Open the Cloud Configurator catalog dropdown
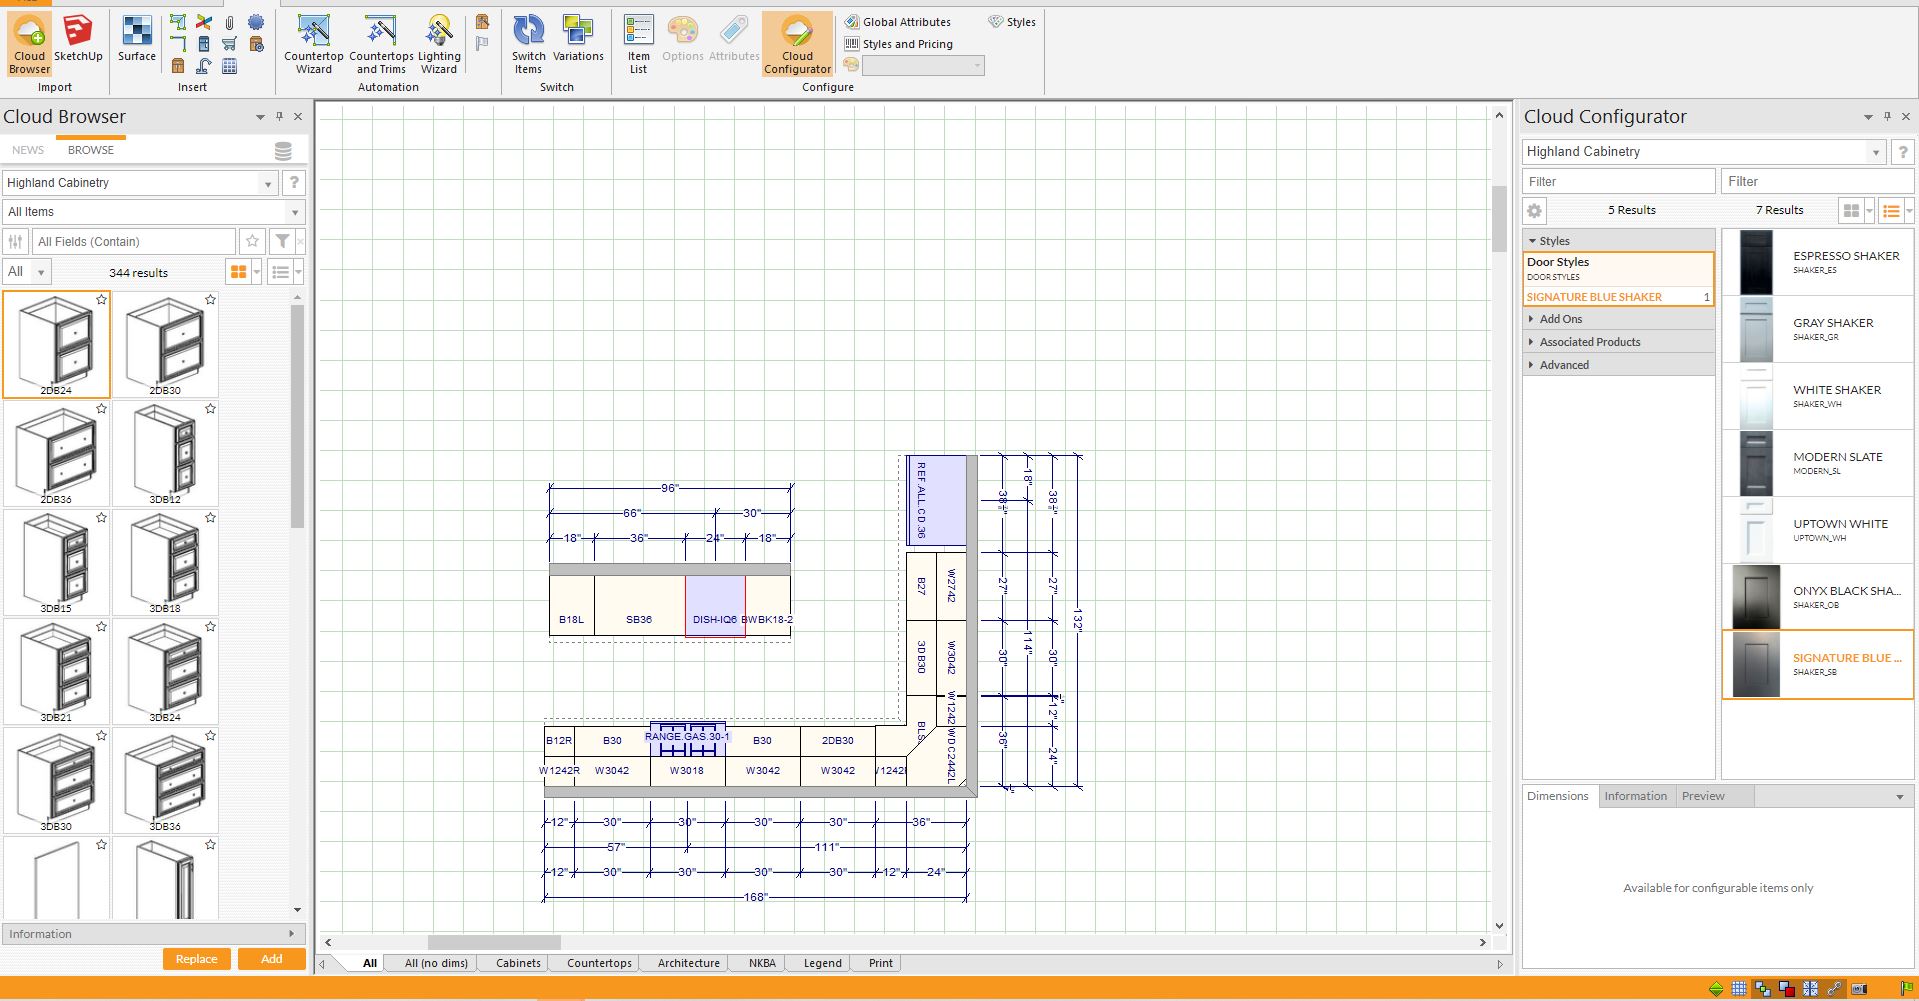The width and height of the screenshot is (1919, 1001). click(1875, 152)
